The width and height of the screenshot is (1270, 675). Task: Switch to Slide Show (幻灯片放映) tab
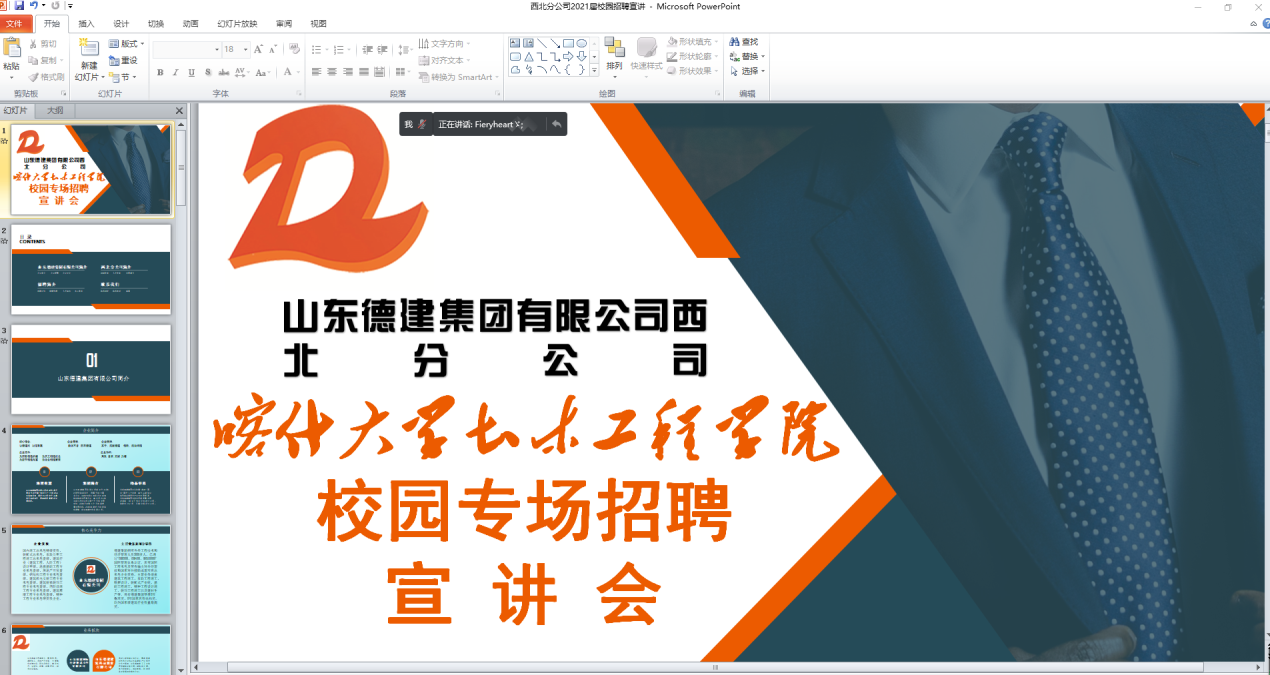[237, 23]
